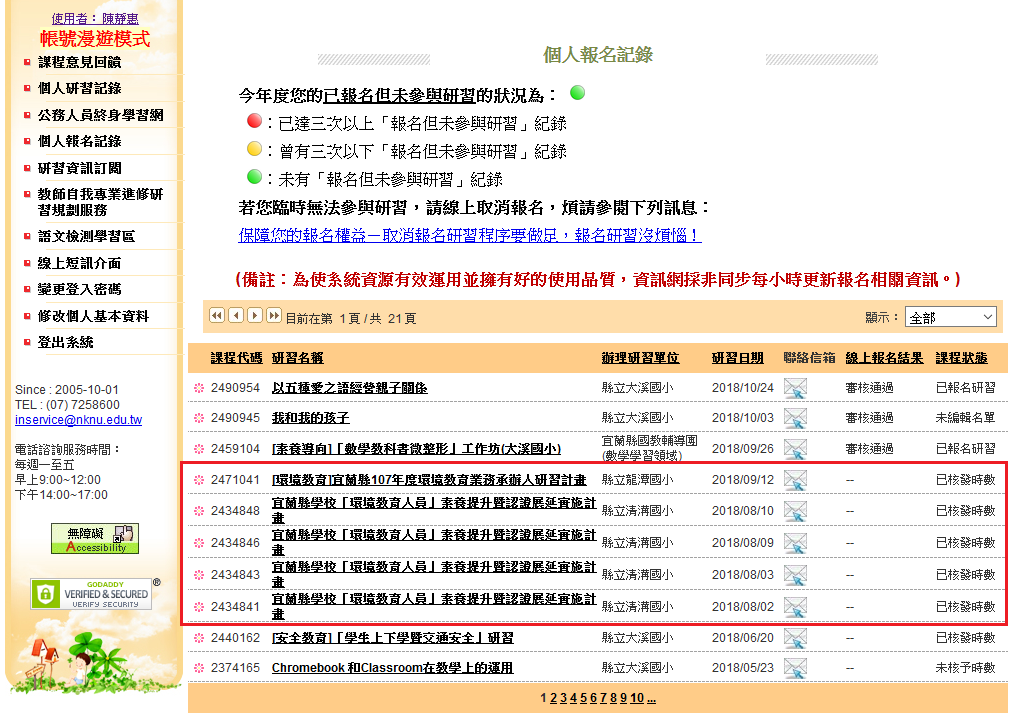Open 修改個人基本資料 sidebar item
Image resolution: width=1017 pixels, height=719 pixels.
[x=93, y=316]
